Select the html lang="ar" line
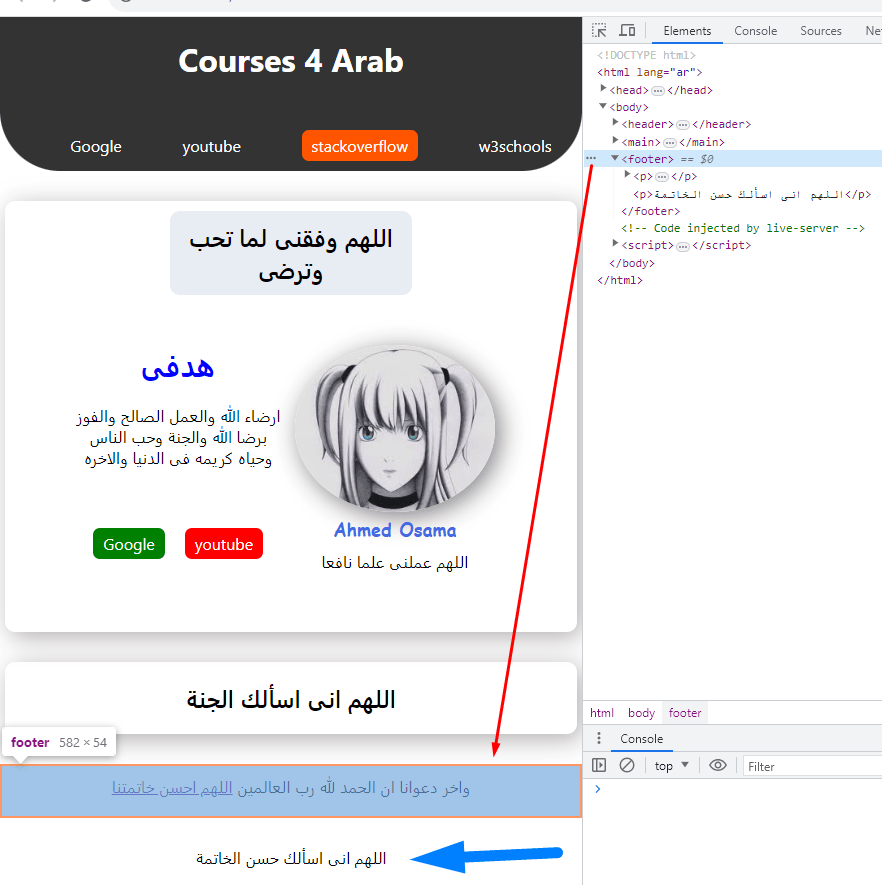Screen dimensions: 882x885 pyautogui.click(x=649, y=72)
